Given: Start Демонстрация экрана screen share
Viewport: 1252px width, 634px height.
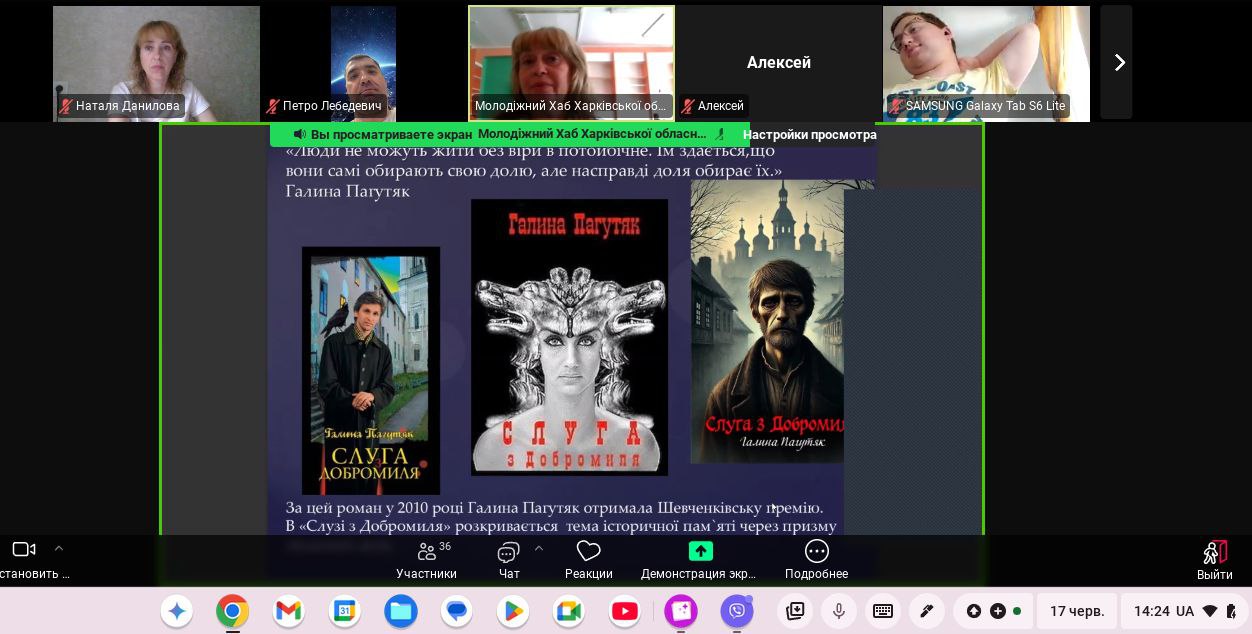Looking at the screenshot, I should coord(699,560).
